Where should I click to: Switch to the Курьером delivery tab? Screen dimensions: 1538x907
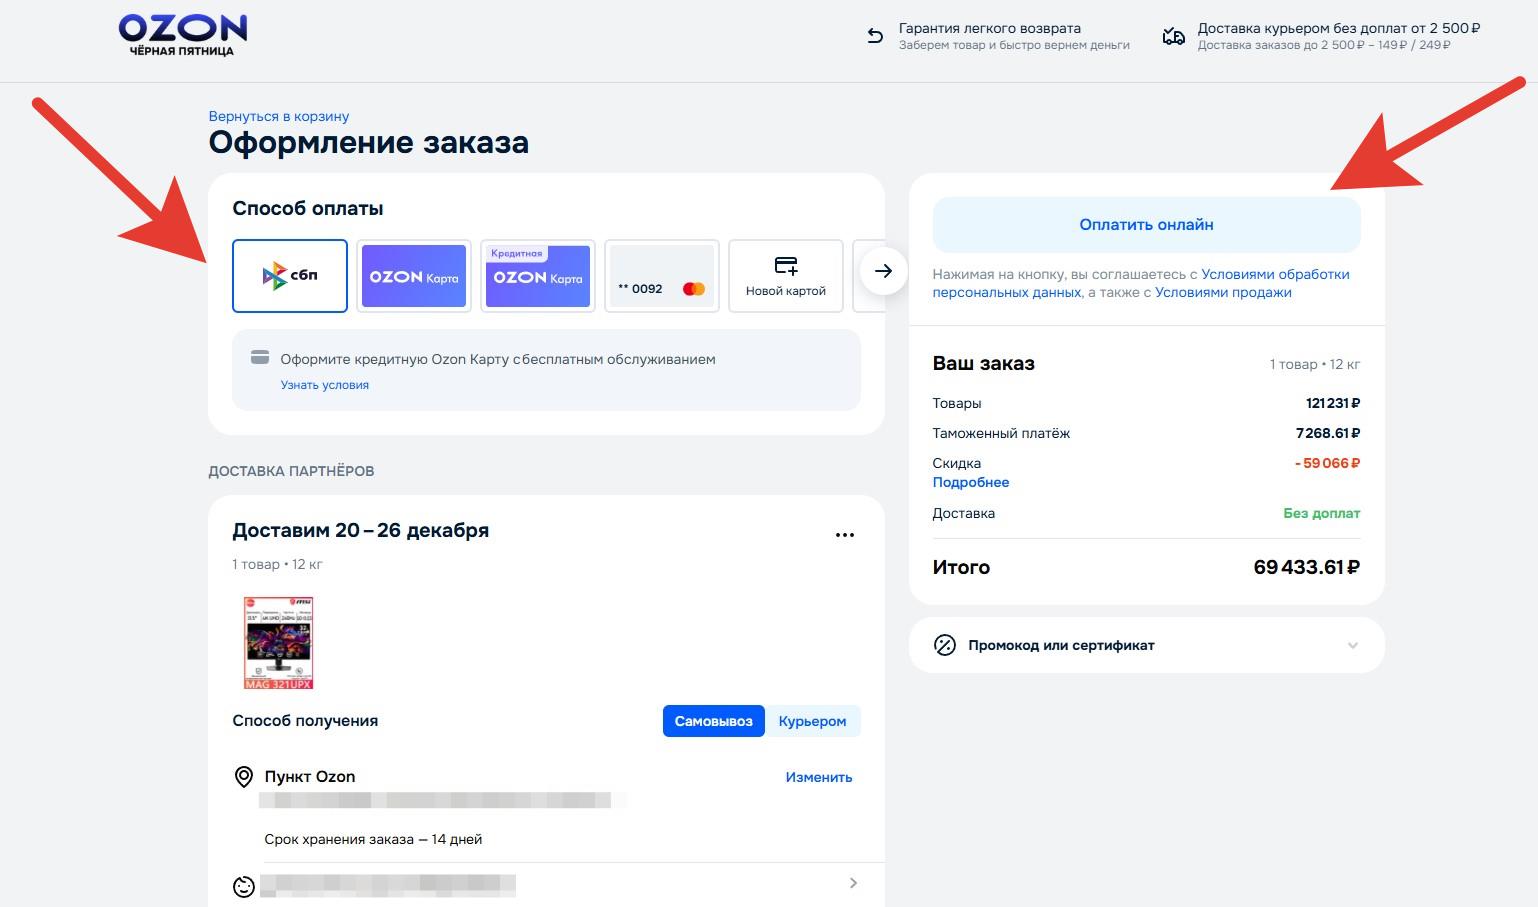(812, 721)
